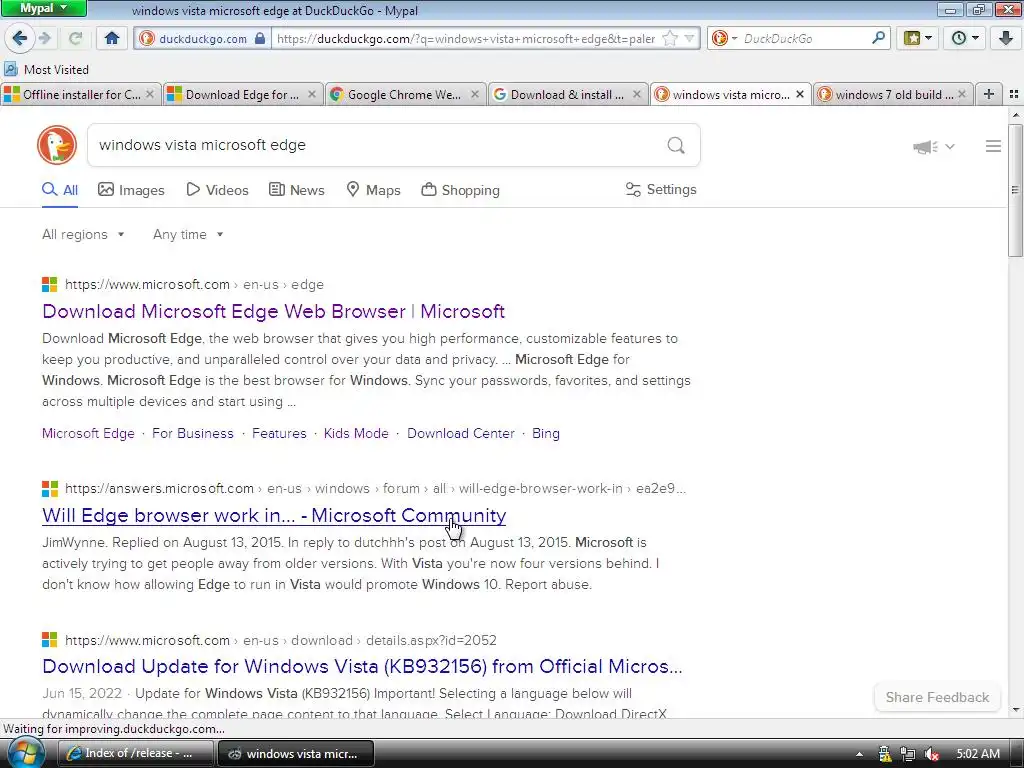Click the DuckDuckGo duck logo
Viewport: 1024px width, 768px height.
pyautogui.click(x=57, y=145)
